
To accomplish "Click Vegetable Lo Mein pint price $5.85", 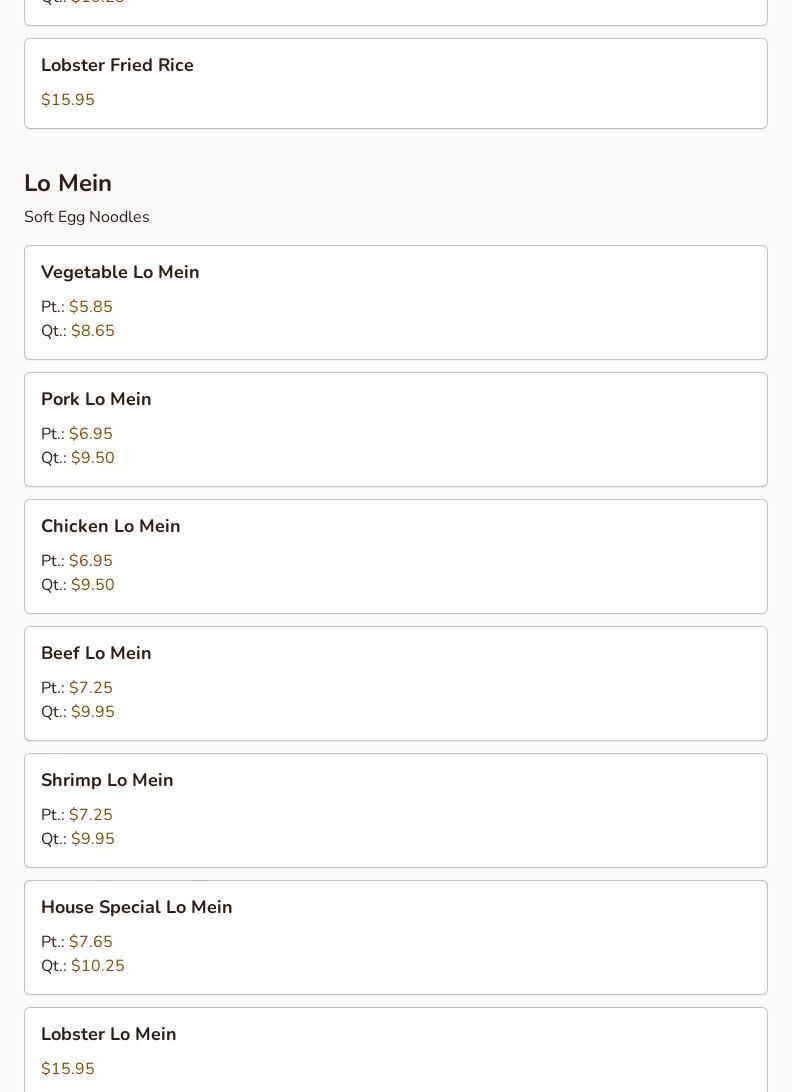I will (90, 307).
